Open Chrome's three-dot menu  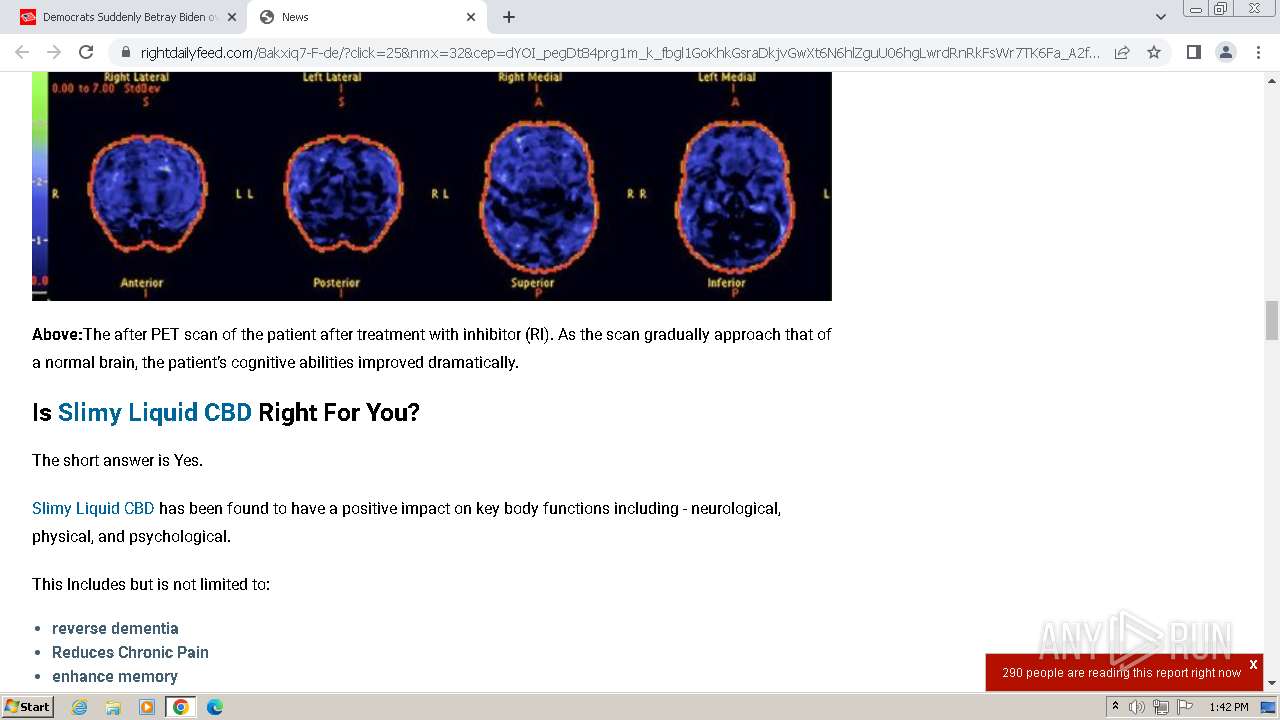[x=1258, y=52]
